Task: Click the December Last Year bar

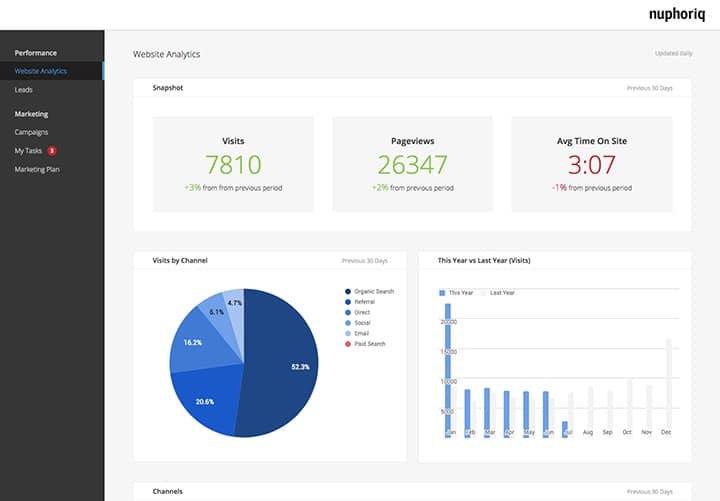Action: pyautogui.click(x=669, y=386)
